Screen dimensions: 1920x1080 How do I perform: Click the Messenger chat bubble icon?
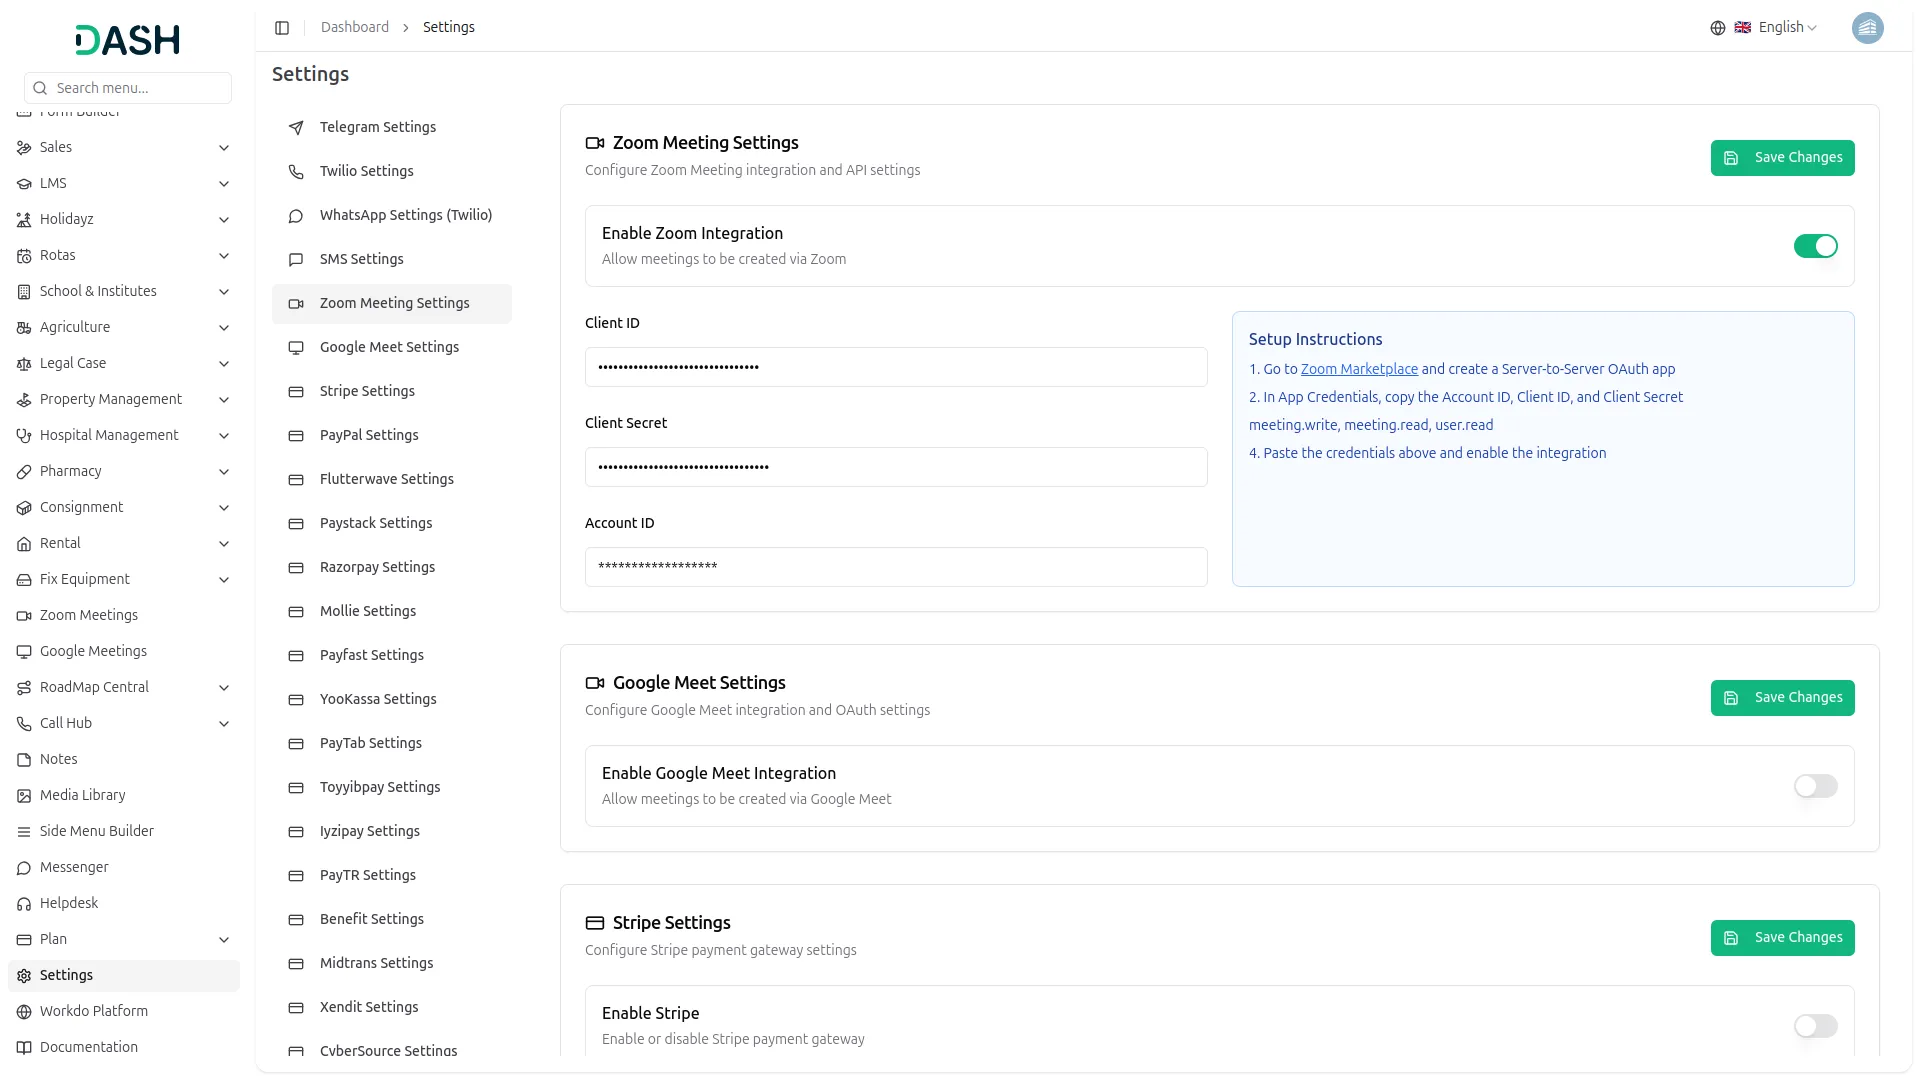coord(24,868)
